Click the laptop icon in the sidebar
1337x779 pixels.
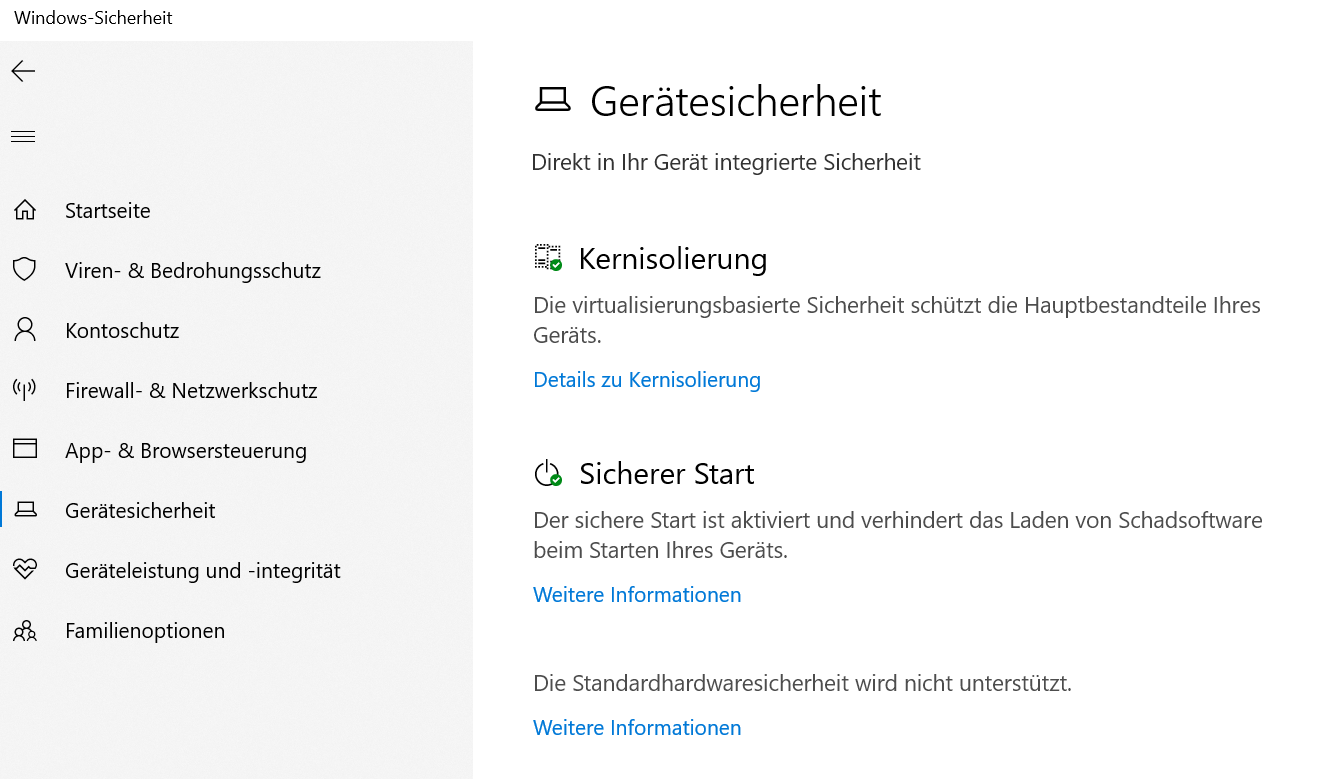[25, 510]
